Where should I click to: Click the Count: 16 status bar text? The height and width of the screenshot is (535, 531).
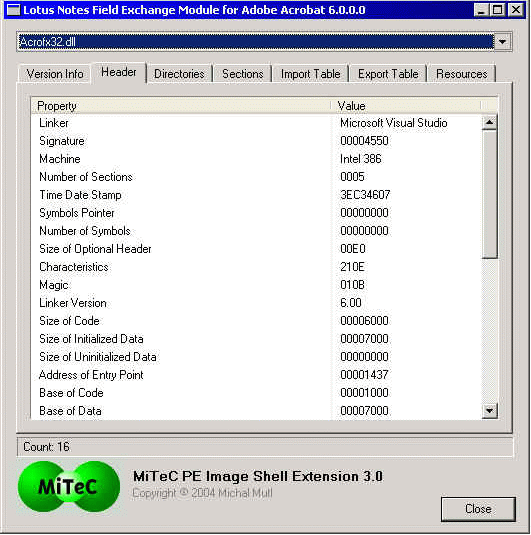(x=46, y=447)
